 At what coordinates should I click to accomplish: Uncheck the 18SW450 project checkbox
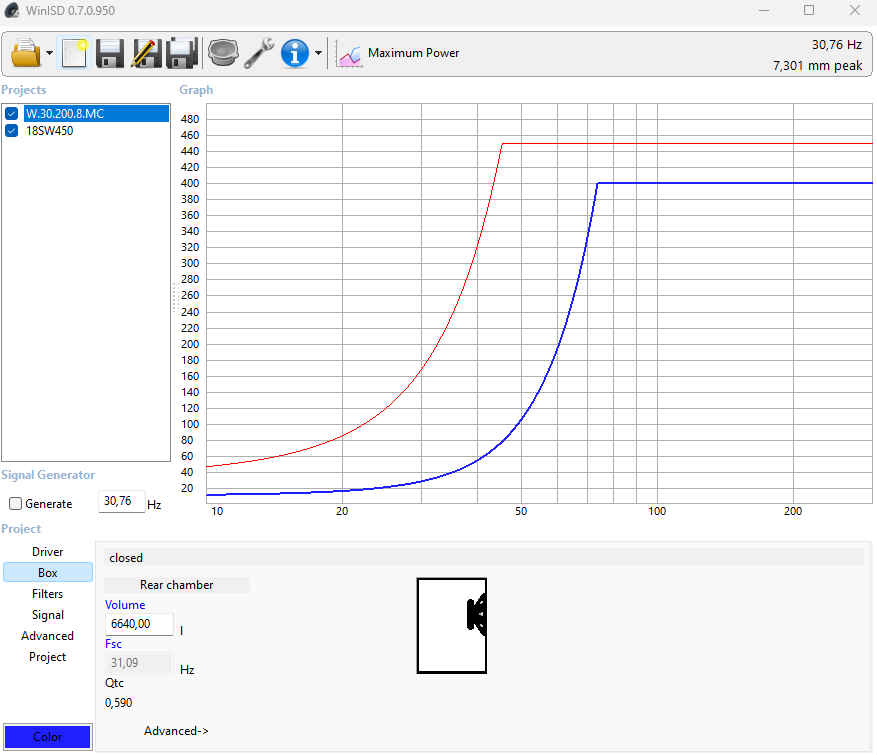(x=12, y=131)
